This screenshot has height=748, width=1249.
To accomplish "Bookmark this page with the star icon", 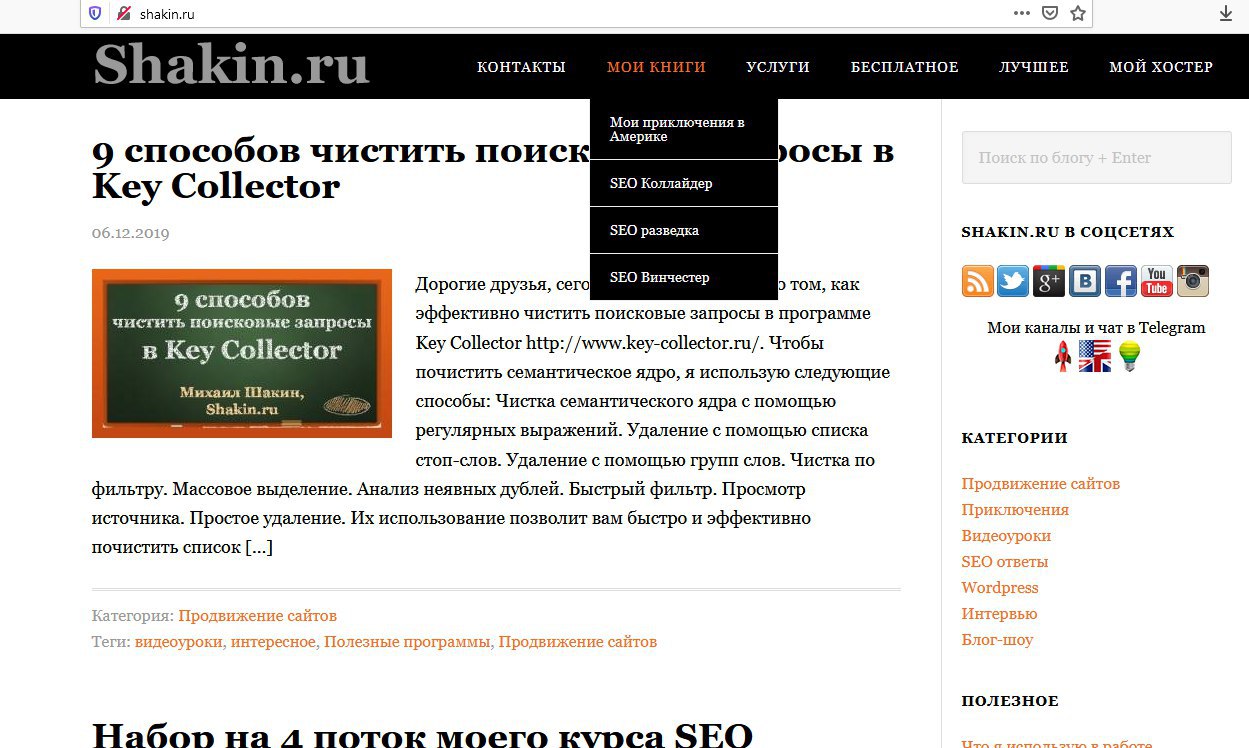I will tap(1077, 13).
